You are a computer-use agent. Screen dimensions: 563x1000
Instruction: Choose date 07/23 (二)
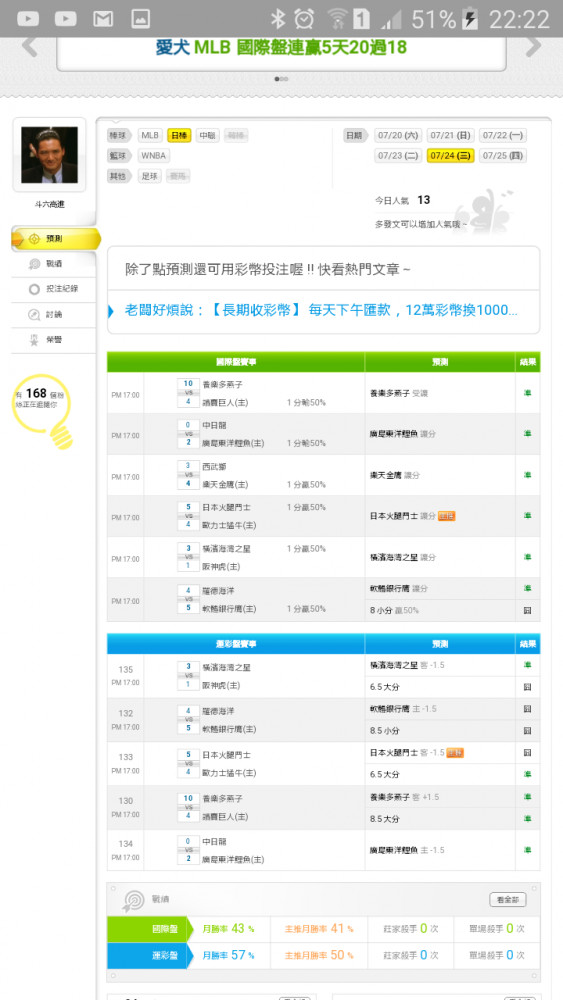(398, 156)
